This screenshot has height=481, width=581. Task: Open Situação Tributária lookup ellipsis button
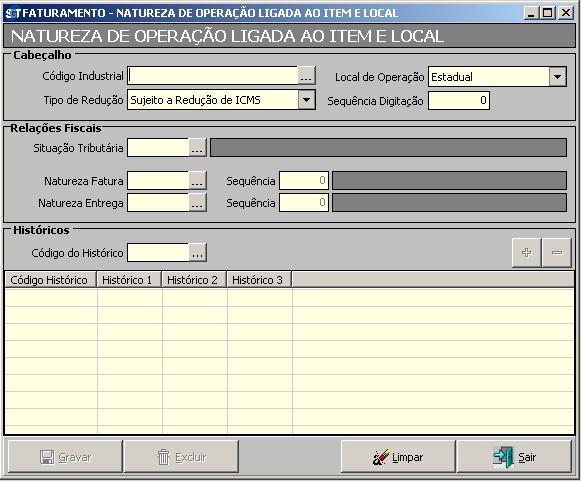point(197,148)
